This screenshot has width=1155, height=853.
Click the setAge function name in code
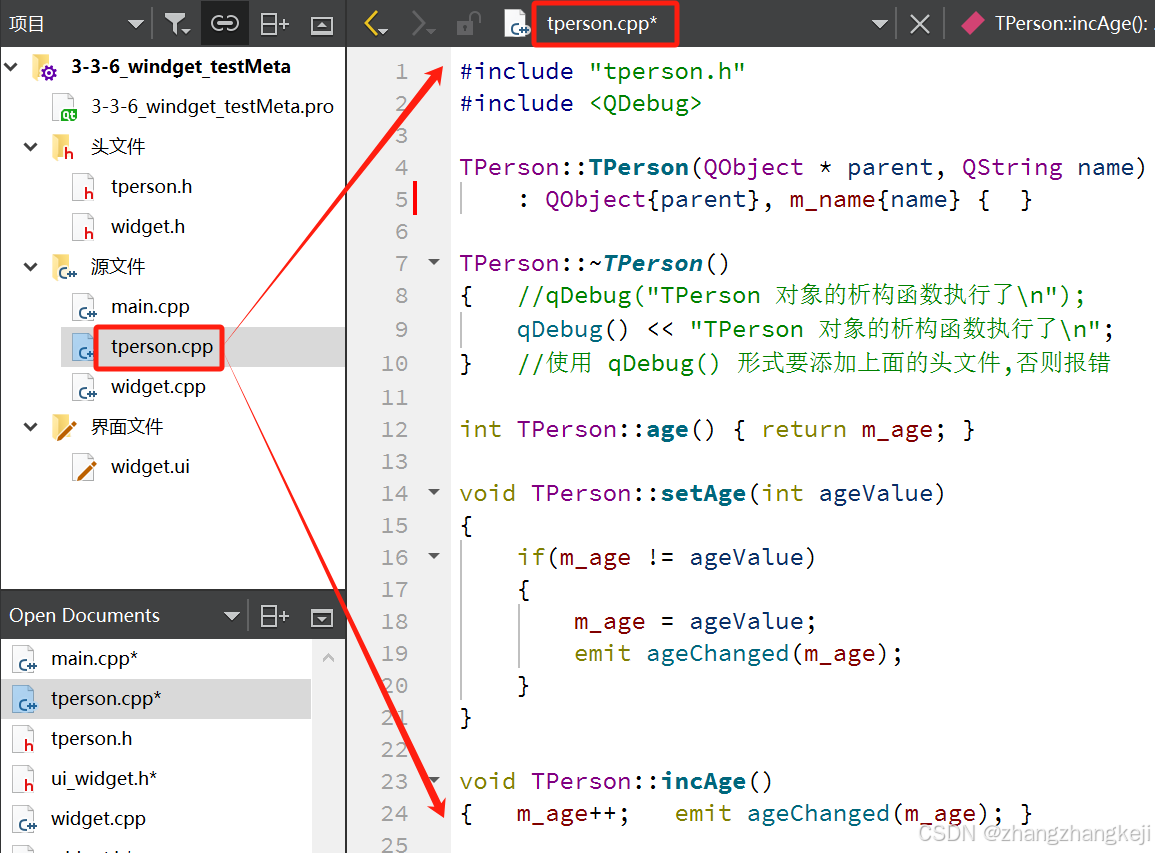[703, 493]
